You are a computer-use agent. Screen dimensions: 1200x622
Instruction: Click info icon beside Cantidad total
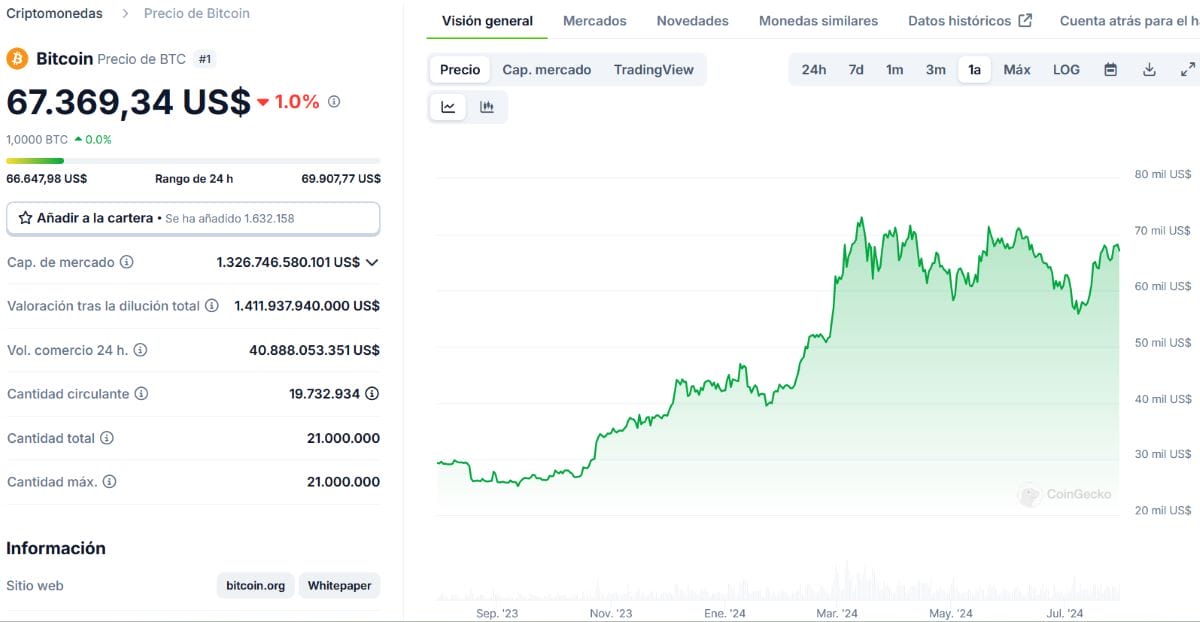(x=107, y=438)
